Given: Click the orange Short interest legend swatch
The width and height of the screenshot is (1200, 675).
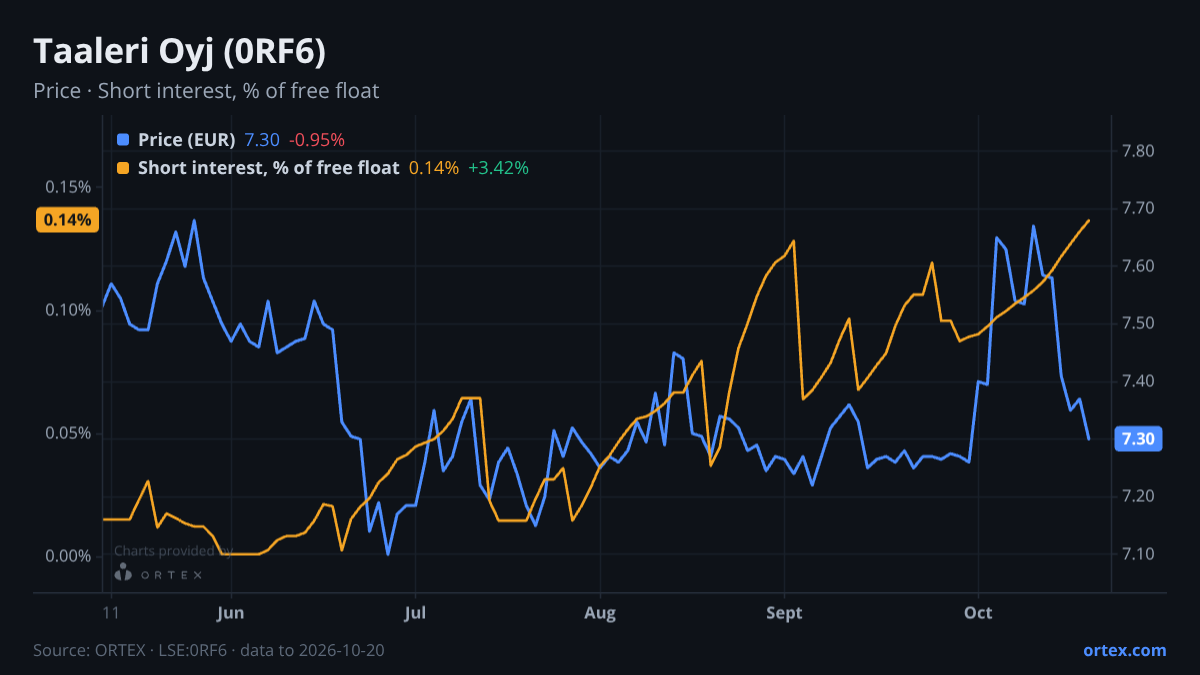Looking at the screenshot, I should 123,168.
